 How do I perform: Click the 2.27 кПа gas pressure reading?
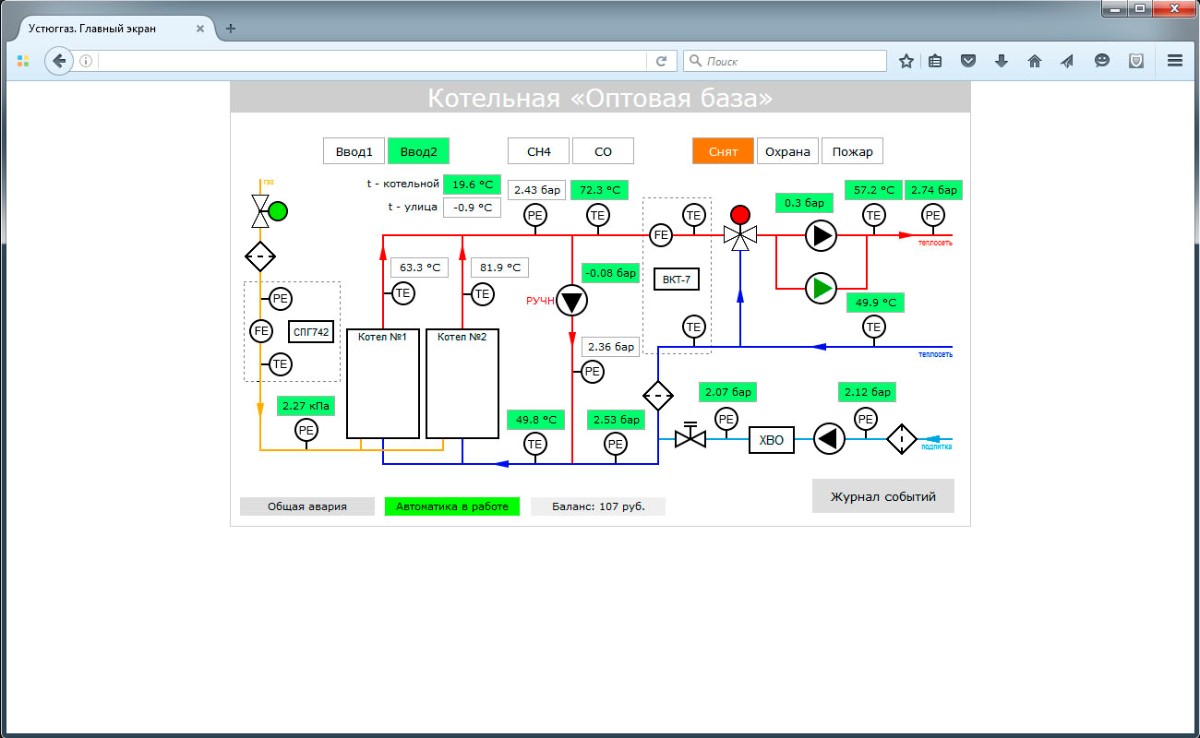coord(306,406)
